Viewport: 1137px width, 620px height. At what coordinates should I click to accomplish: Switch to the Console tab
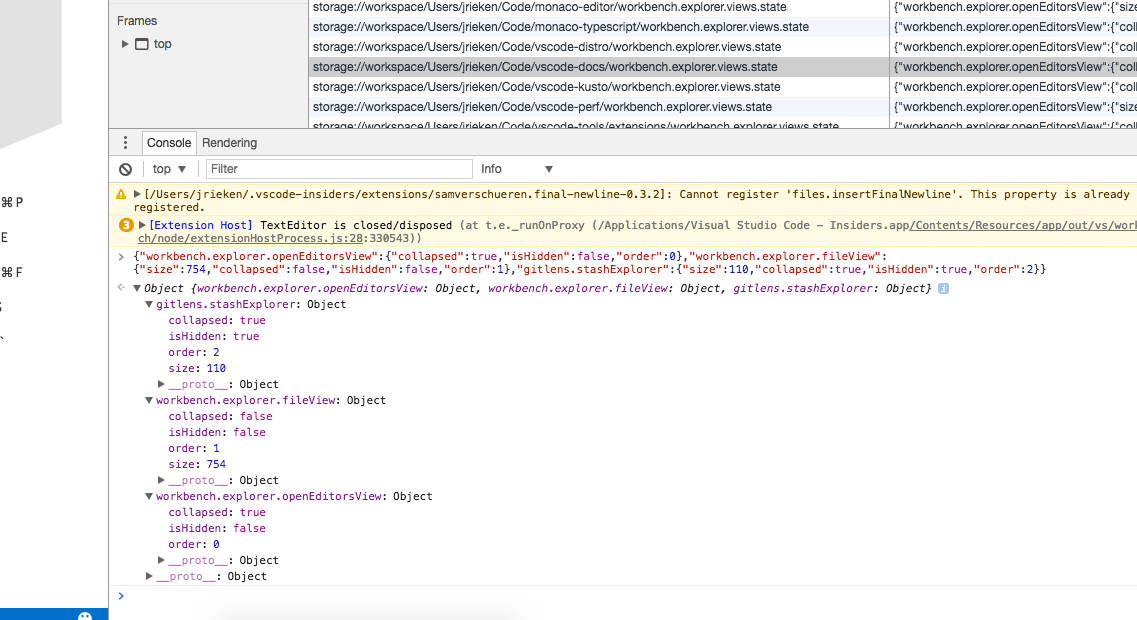point(168,143)
